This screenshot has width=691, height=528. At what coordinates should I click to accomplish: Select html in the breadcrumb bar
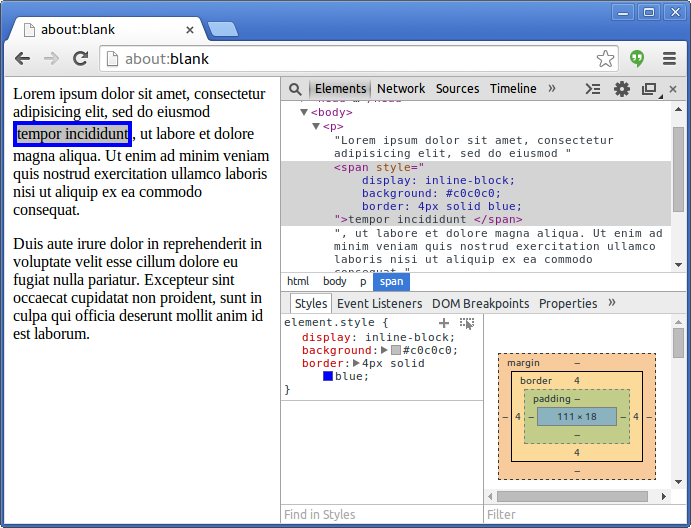[298, 282]
